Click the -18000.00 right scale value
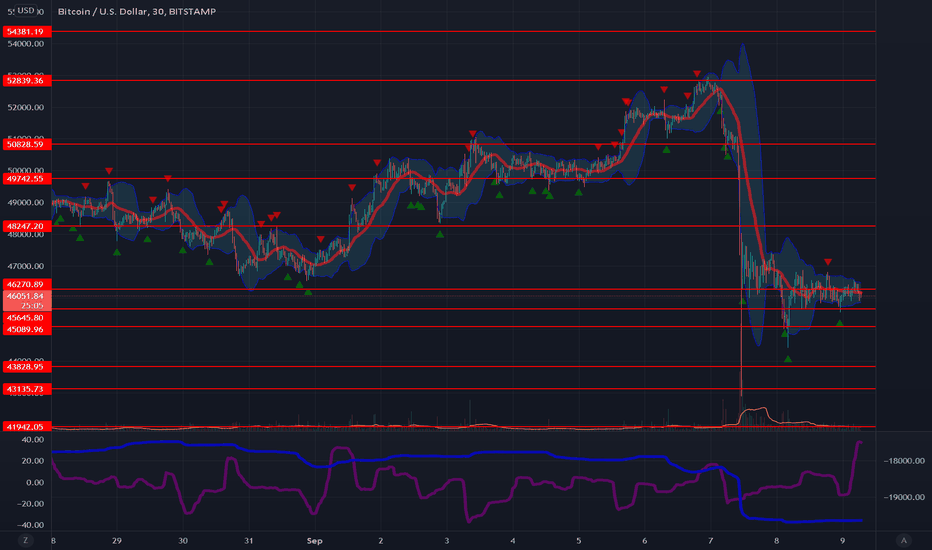 tap(904, 461)
